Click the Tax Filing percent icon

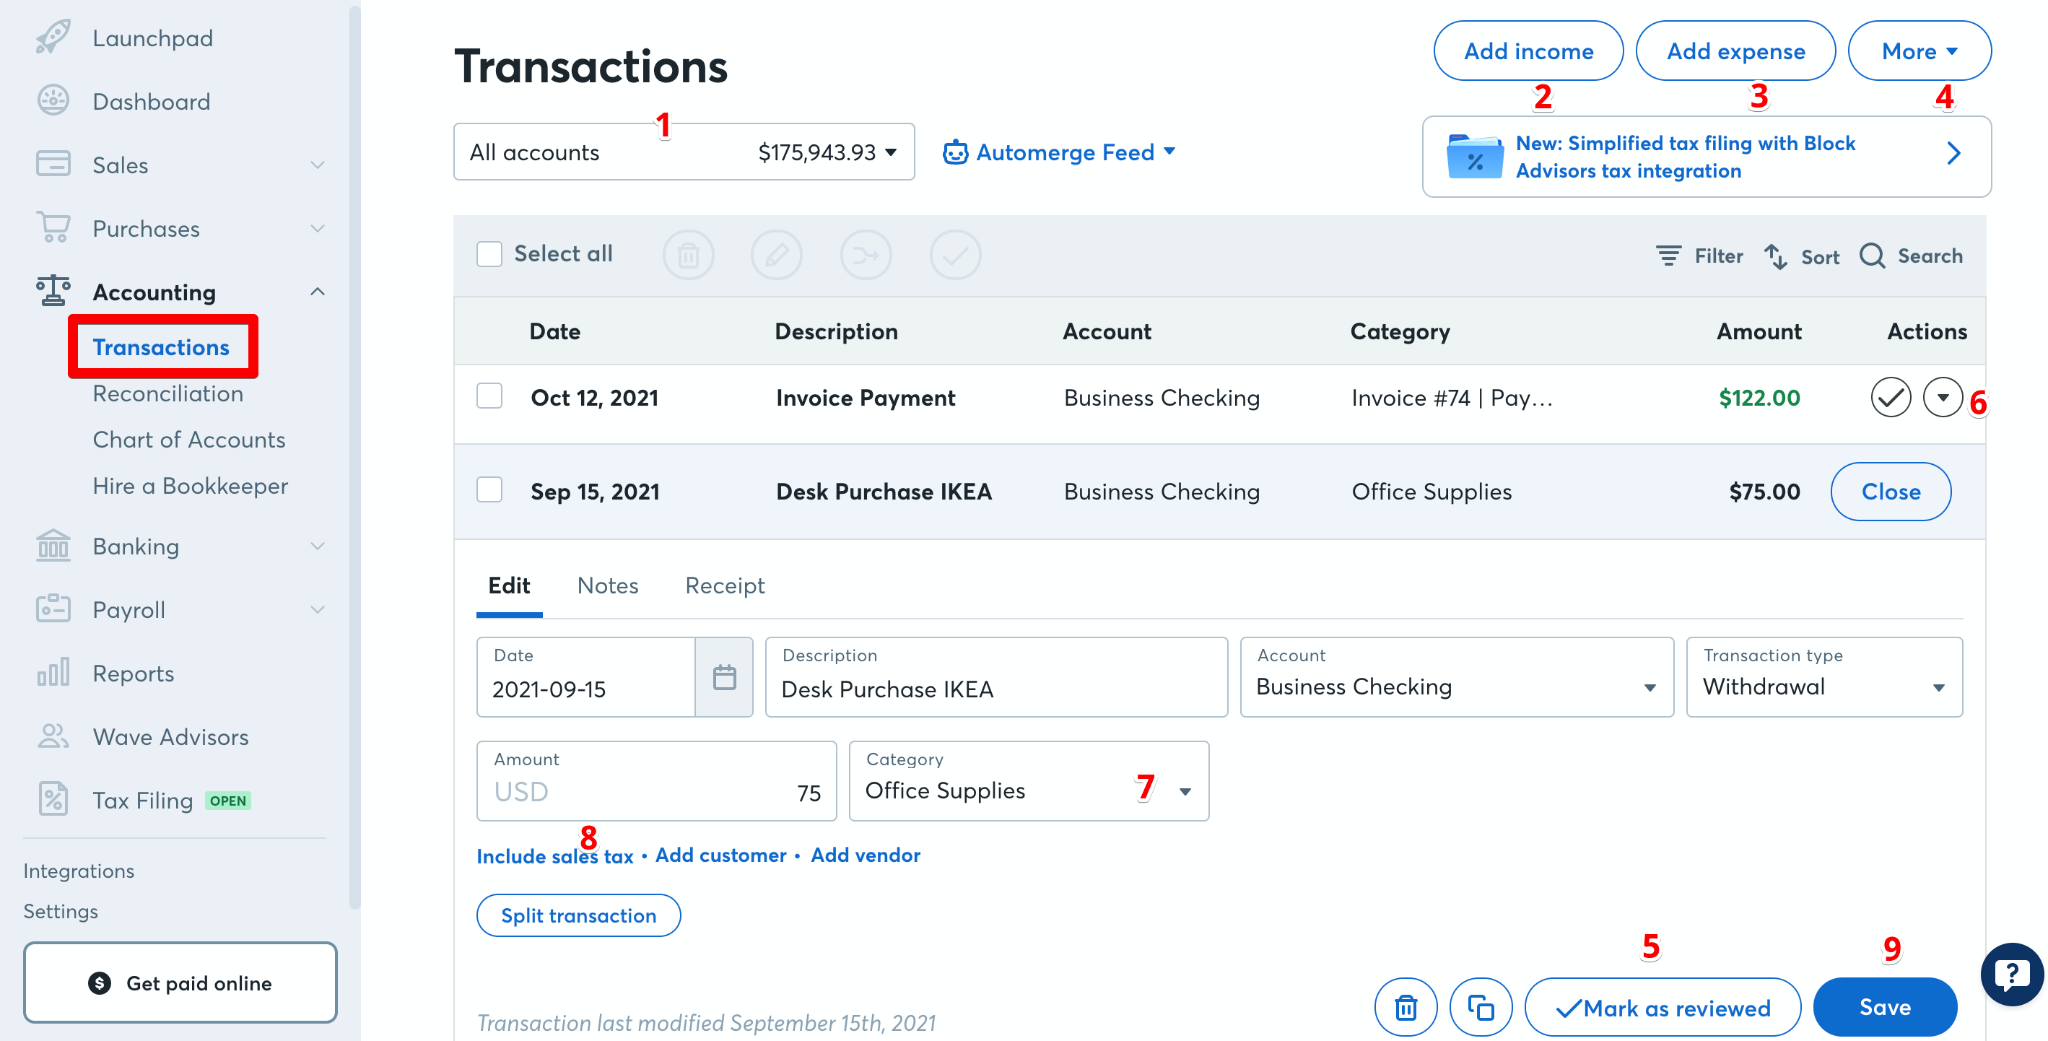click(53, 799)
